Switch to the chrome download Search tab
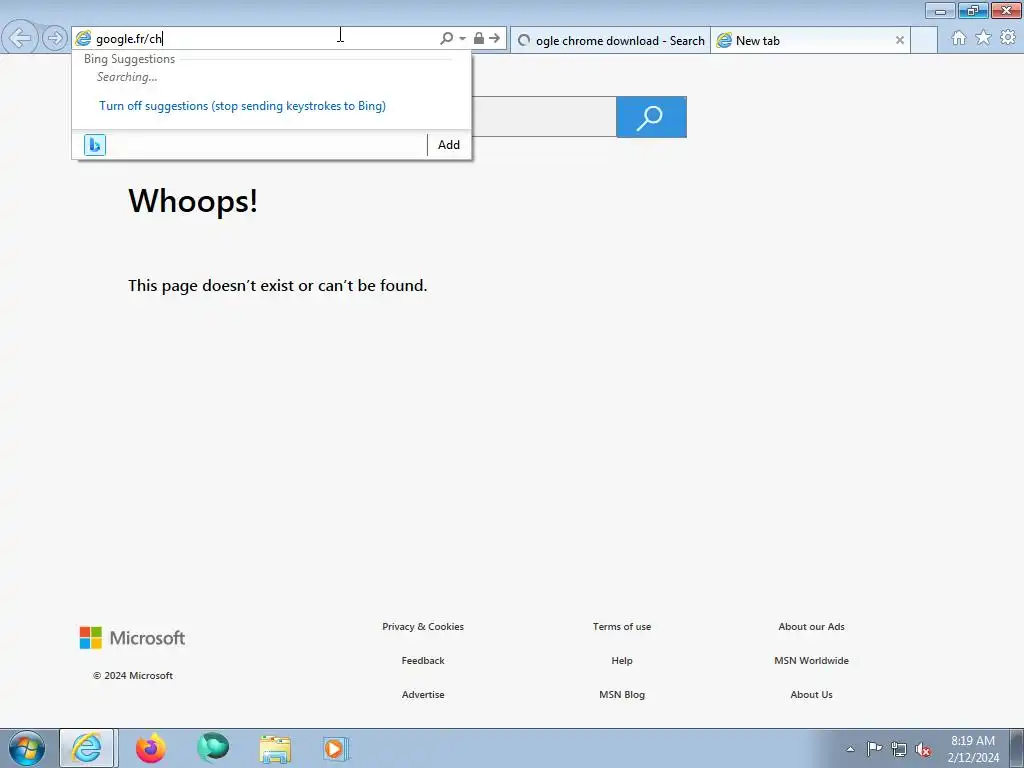 [610, 40]
